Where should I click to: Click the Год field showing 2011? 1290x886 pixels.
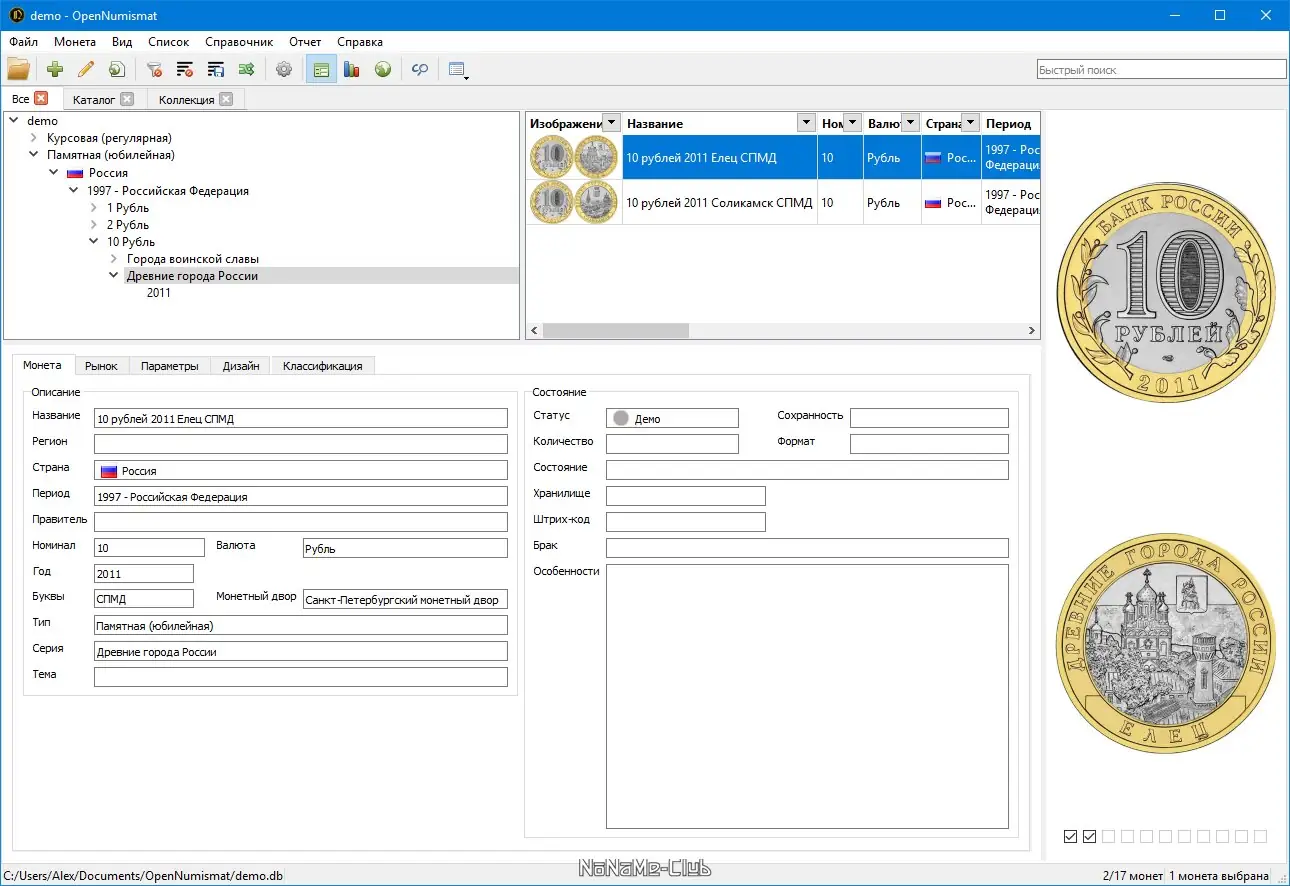coord(144,574)
